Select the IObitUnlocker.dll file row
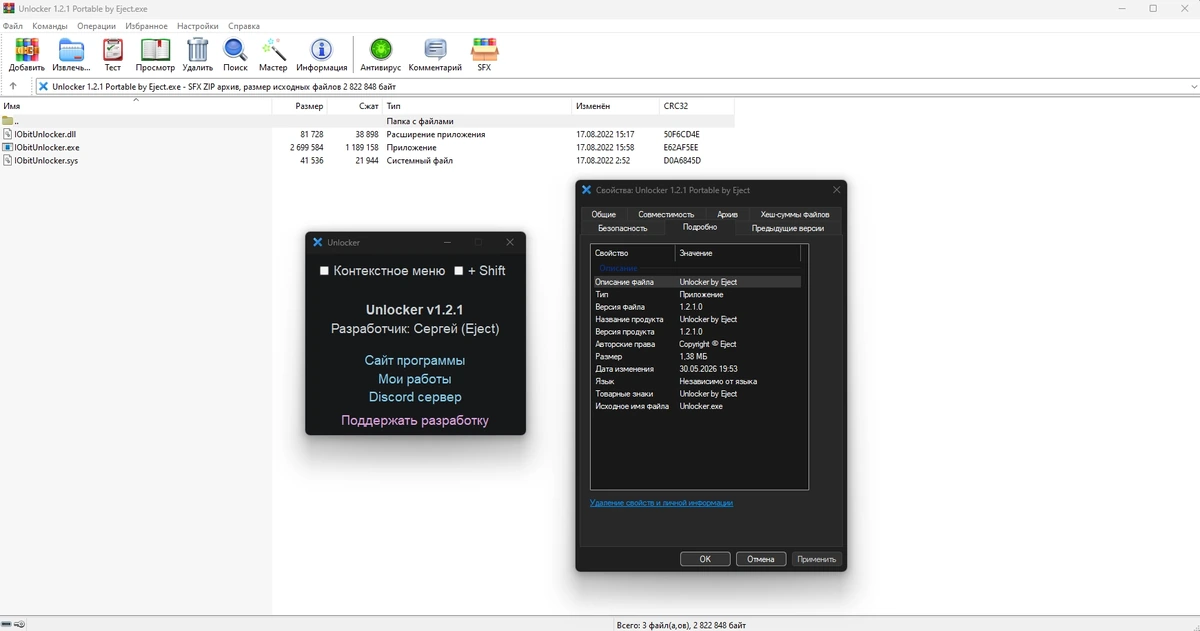This screenshot has height=631, width=1200. tap(367, 134)
